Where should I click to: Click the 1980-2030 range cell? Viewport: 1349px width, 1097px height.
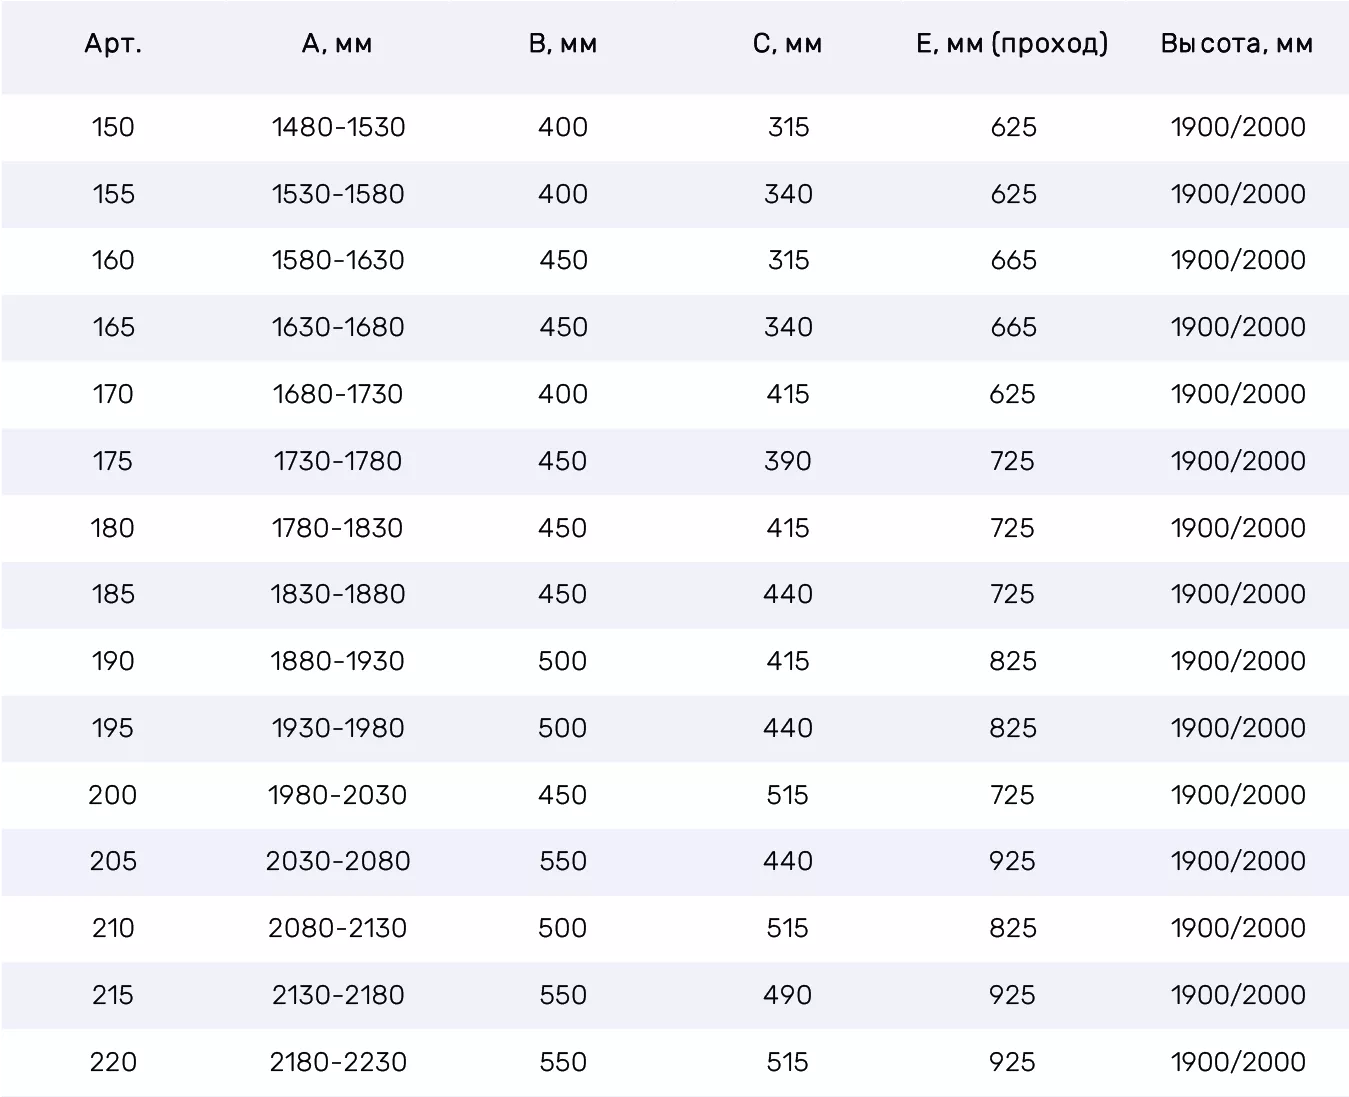click(x=338, y=795)
